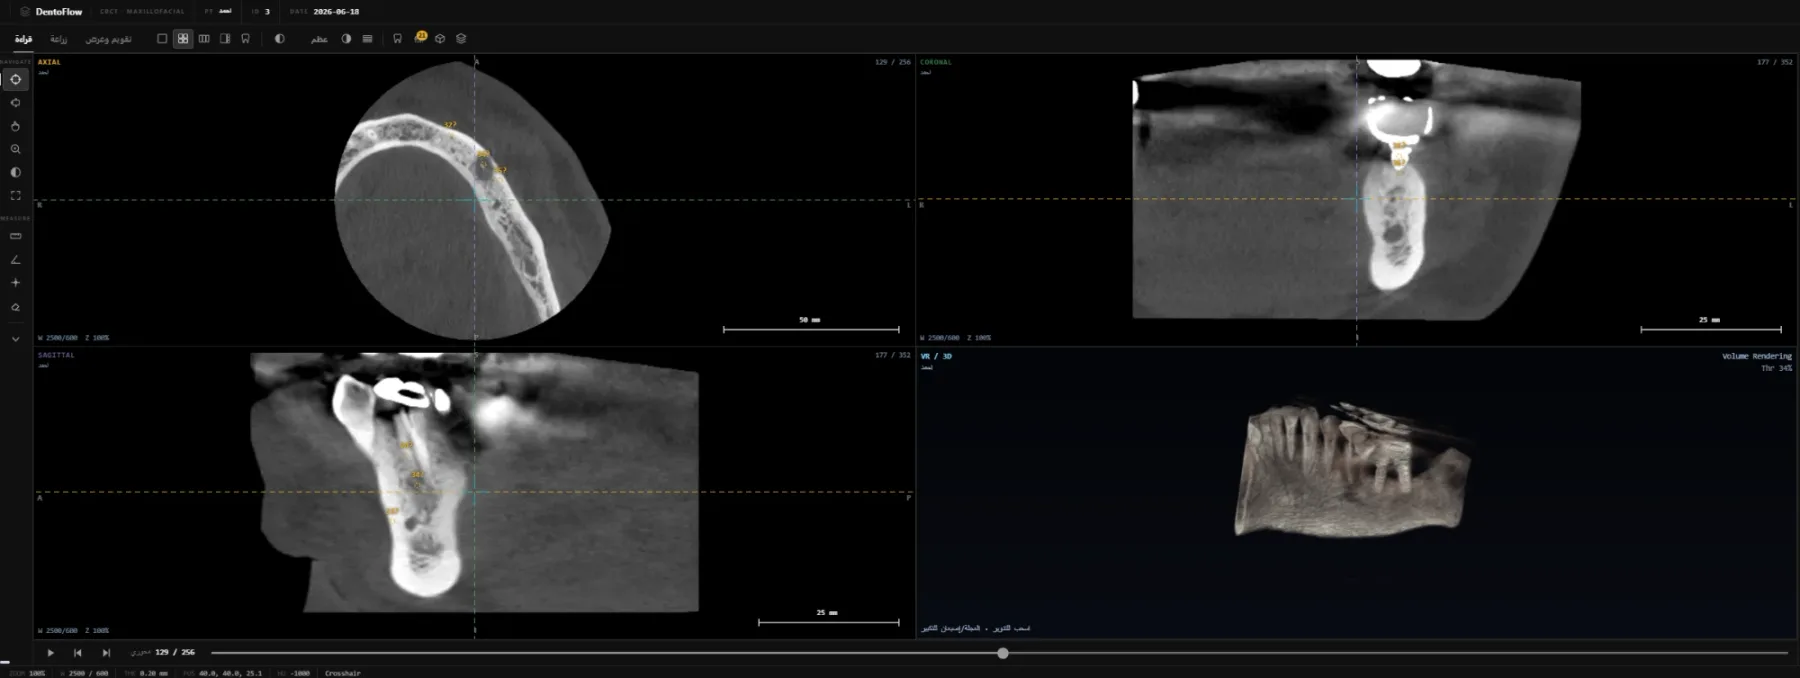Select the ruler length measure tool
This screenshot has width=1800, height=678.
(x=15, y=236)
